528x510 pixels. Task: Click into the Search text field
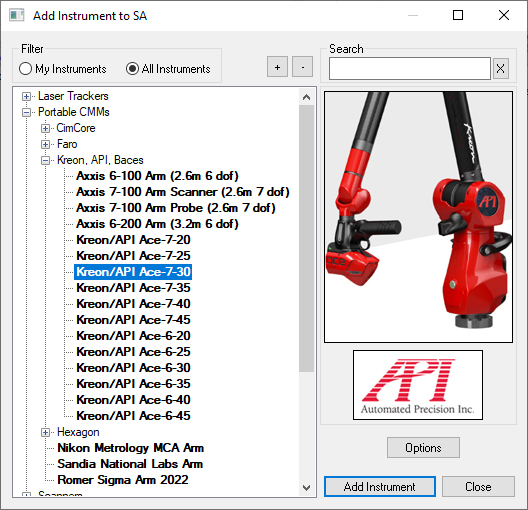[409, 69]
